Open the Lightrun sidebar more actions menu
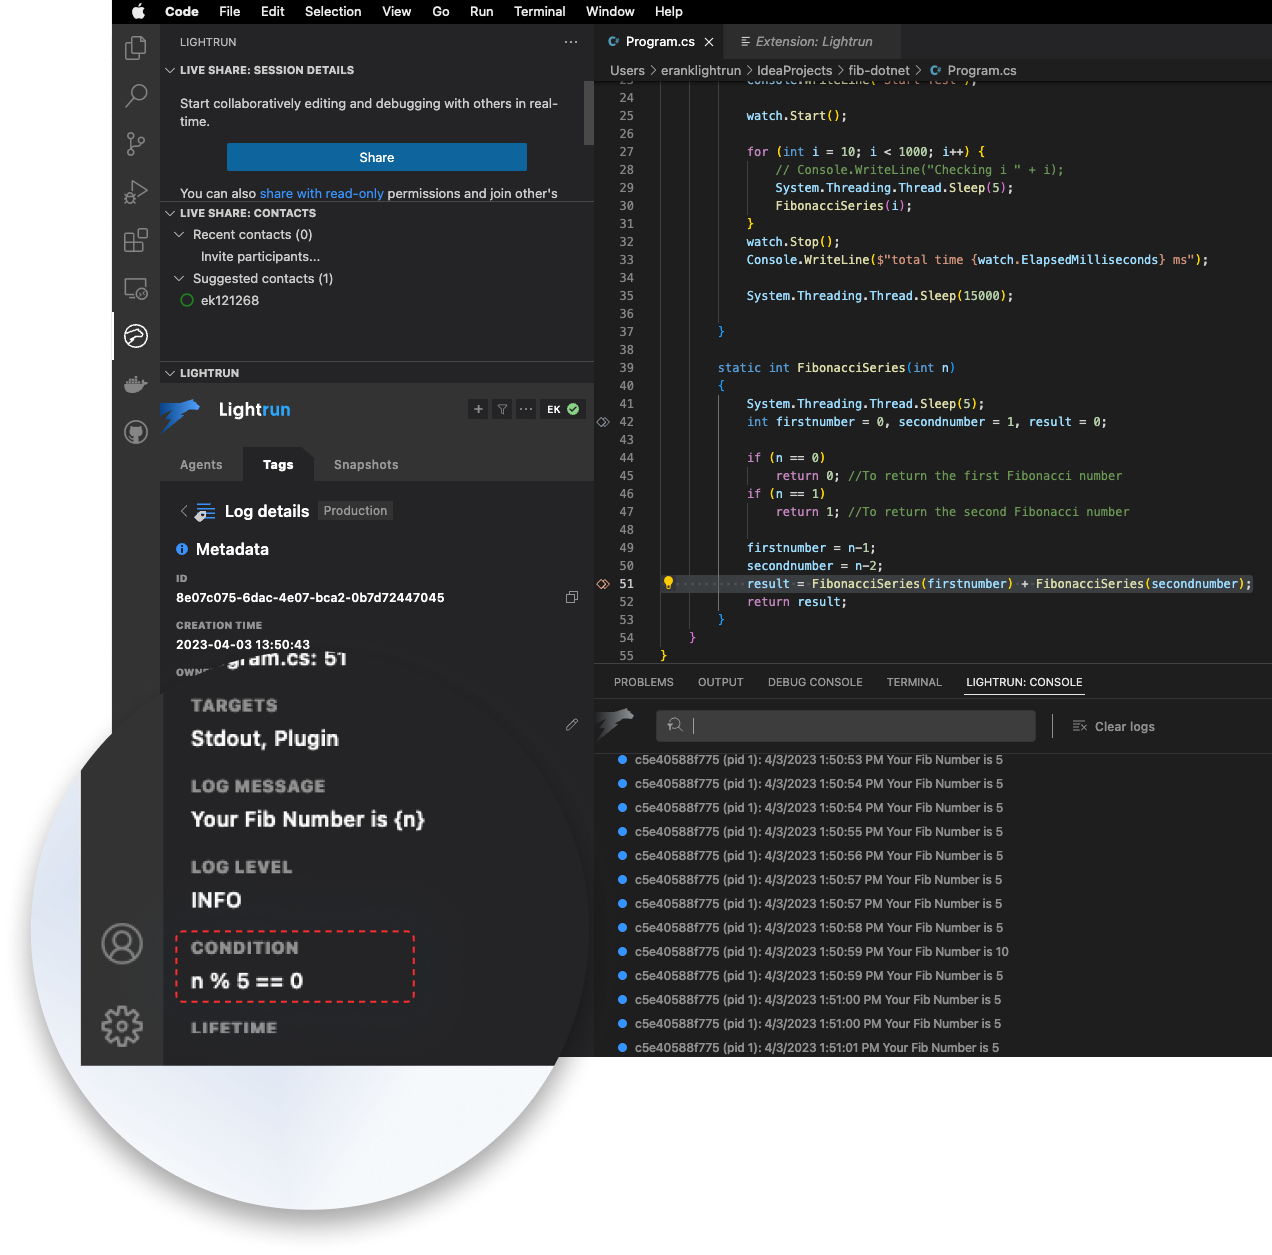Screen dimensions: 1272x1255 pos(571,42)
